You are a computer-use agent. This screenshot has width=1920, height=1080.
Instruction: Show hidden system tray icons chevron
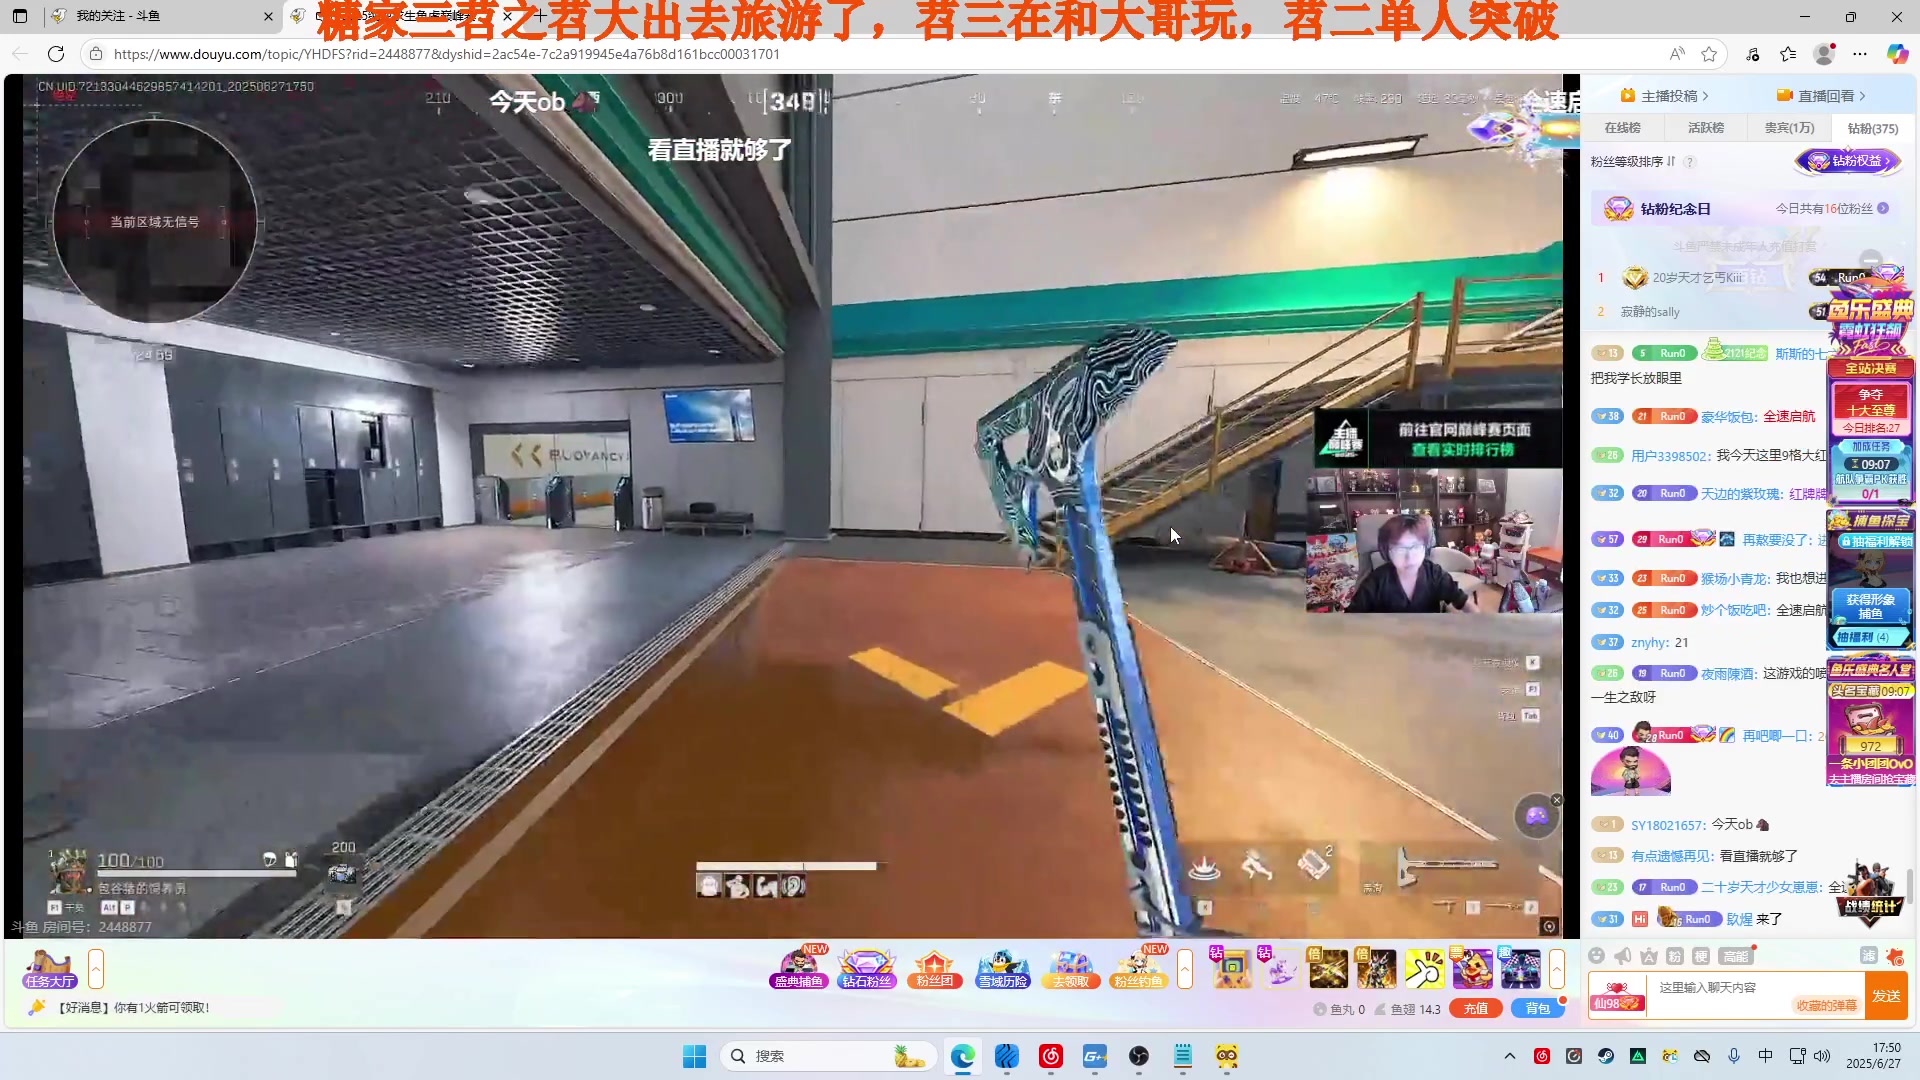pos(1510,1056)
